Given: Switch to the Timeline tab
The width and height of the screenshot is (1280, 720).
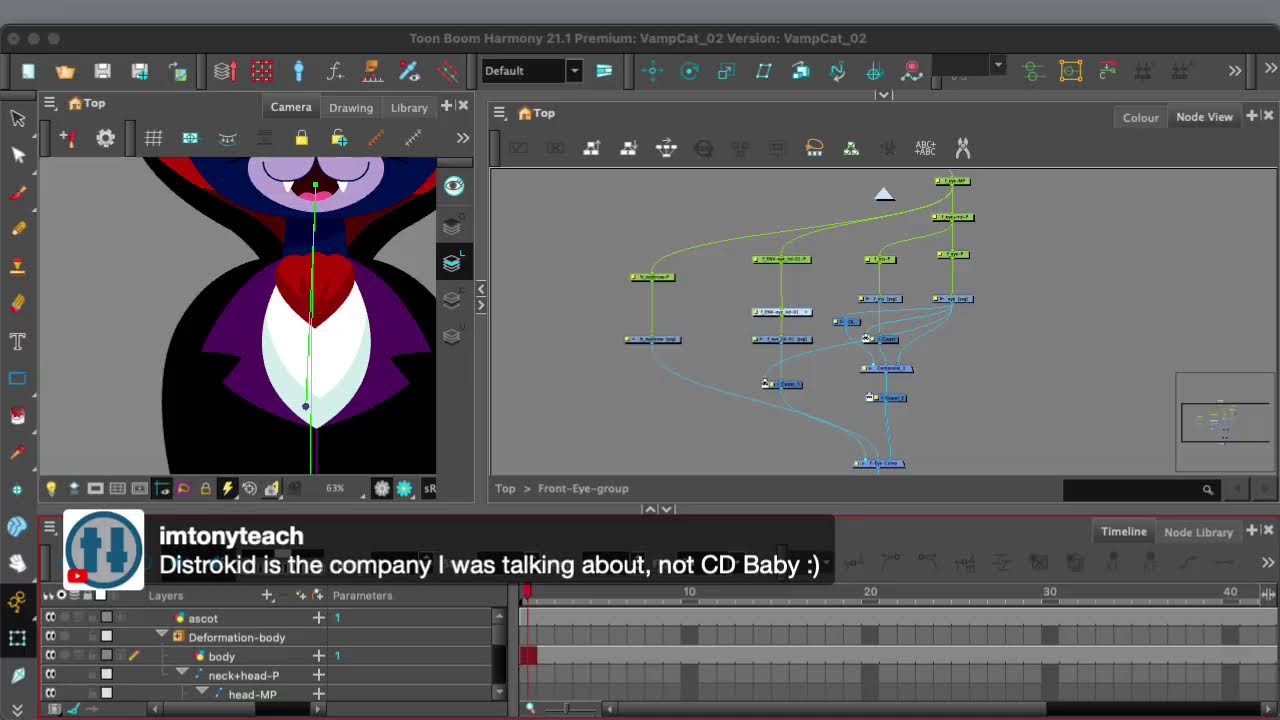Looking at the screenshot, I should [x=1124, y=531].
